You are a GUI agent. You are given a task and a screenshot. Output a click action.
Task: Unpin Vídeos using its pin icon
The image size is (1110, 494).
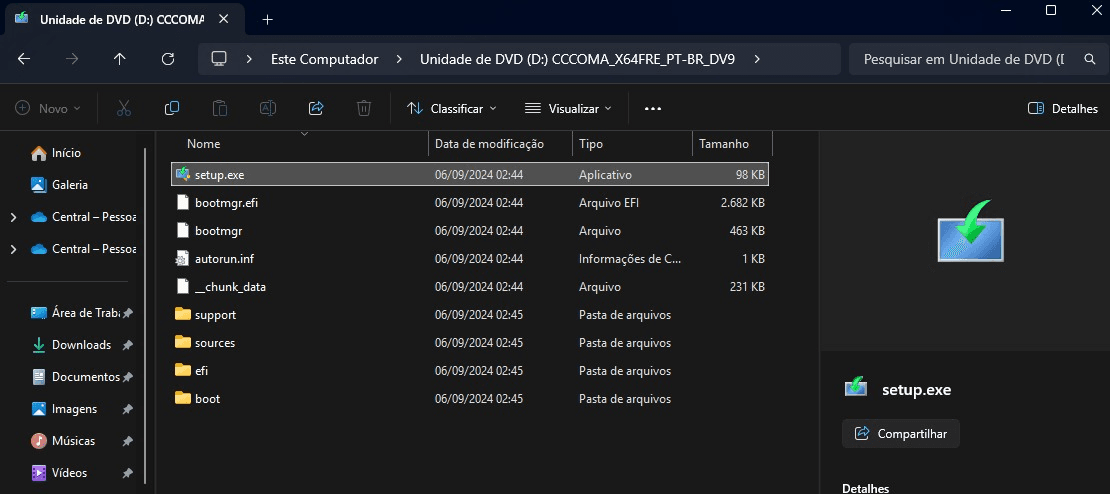tap(127, 473)
